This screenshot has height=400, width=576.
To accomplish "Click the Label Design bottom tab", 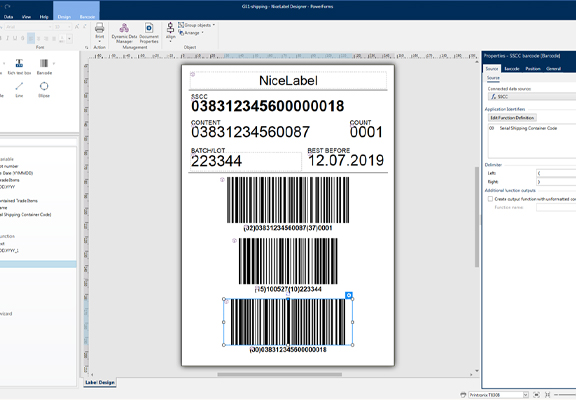I will click(x=100, y=382).
